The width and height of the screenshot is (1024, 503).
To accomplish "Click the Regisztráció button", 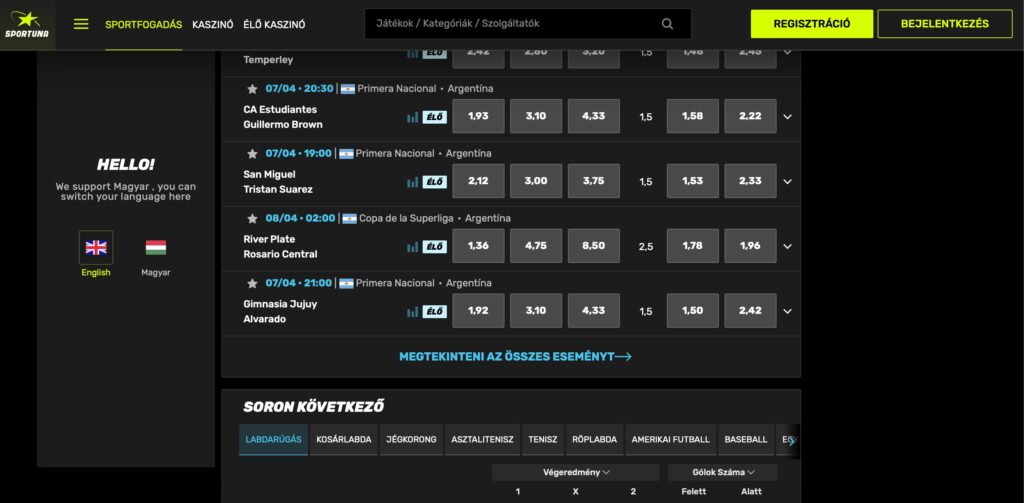I will (x=812, y=24).
